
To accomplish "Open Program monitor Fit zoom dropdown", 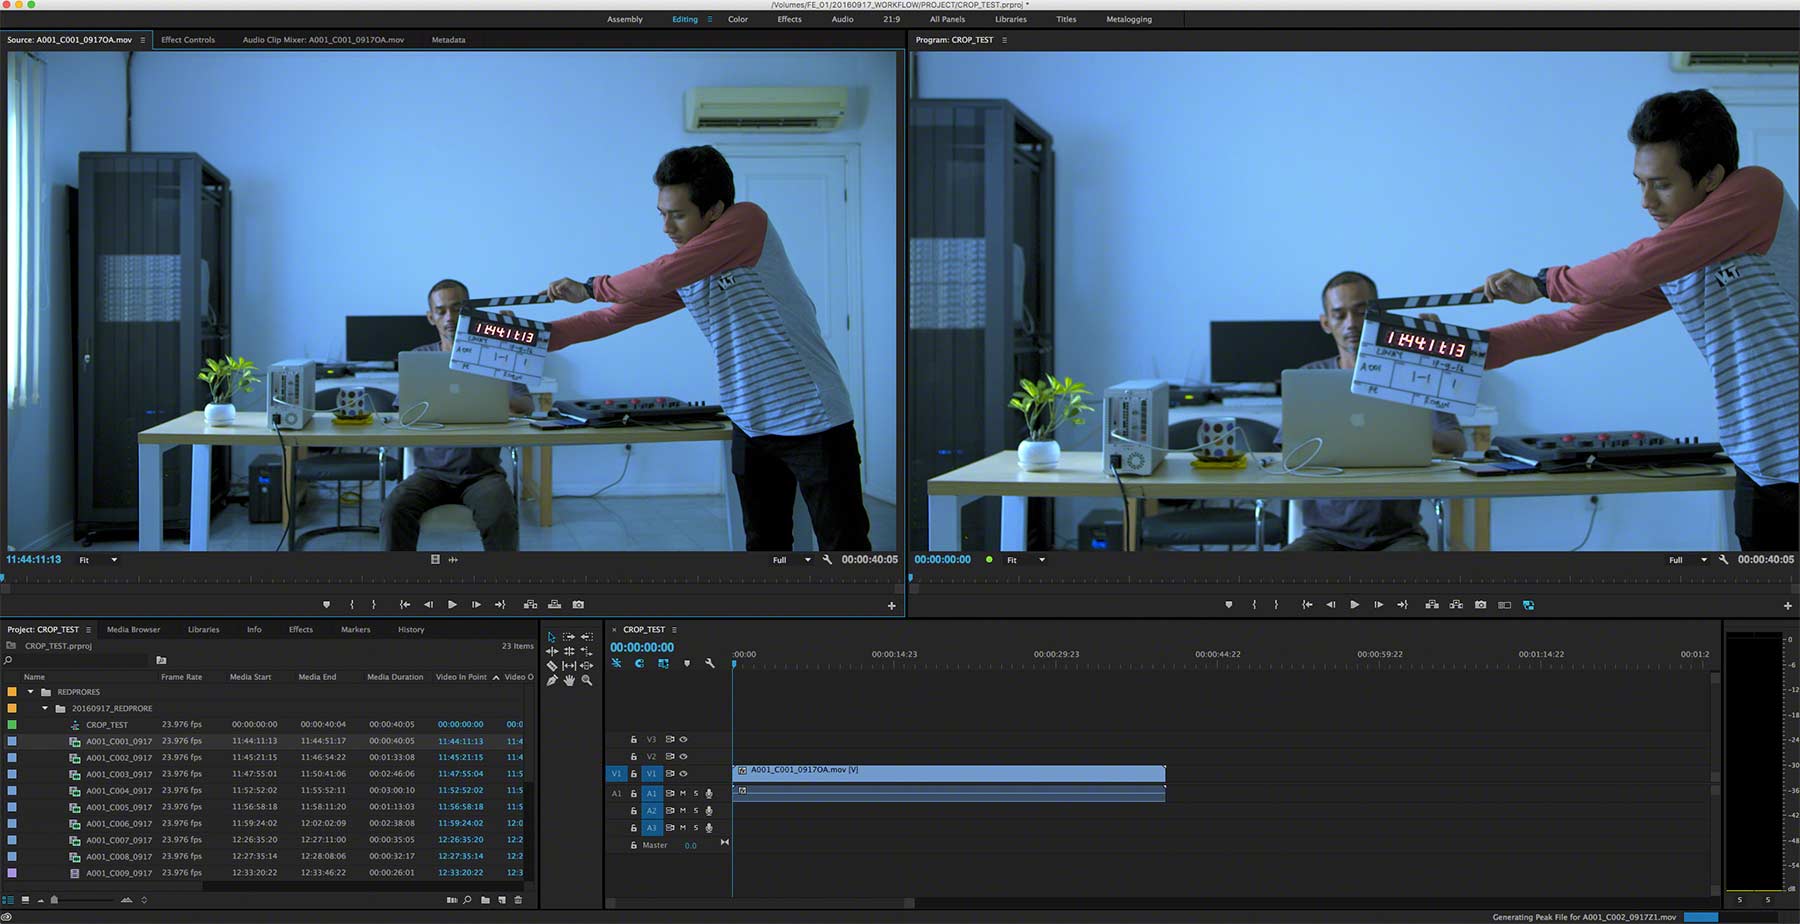I will [x=1026, y=560].
